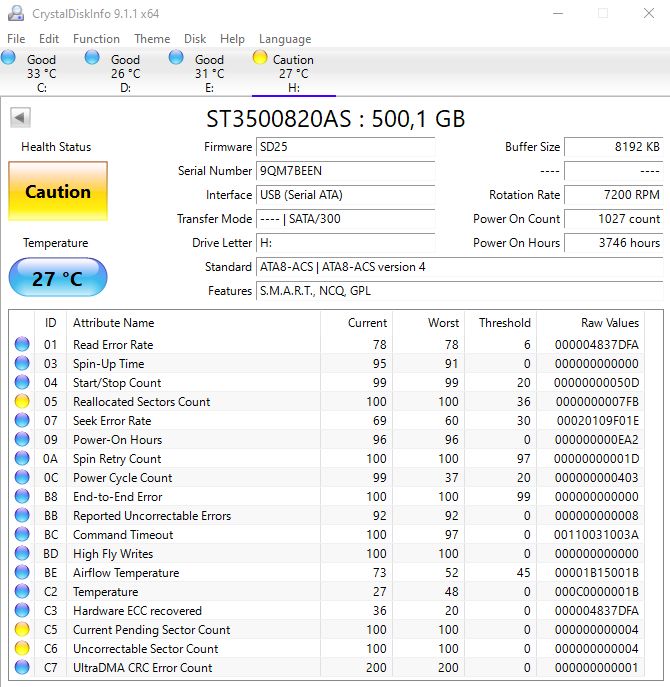Viewport: 670px width, 687px height.
Task: Click the status orb for Power Cycle Count
Action: tap(22, 478)
